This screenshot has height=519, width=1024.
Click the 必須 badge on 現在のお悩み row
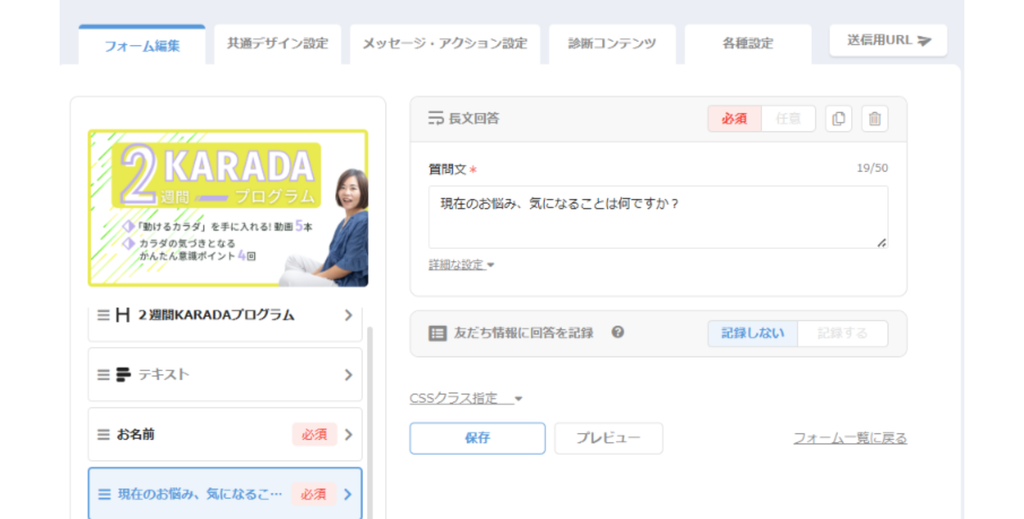pos(313,495)
